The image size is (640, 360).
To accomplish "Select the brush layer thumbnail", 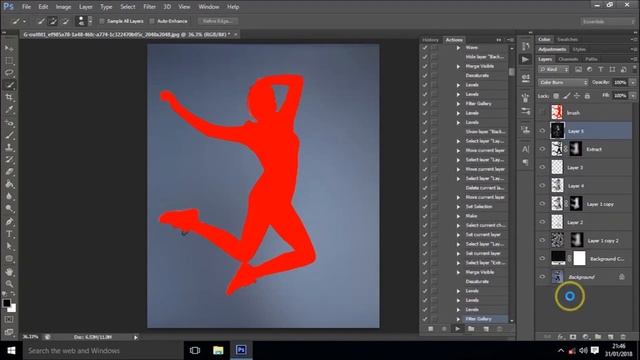I will tap(557, 113).
